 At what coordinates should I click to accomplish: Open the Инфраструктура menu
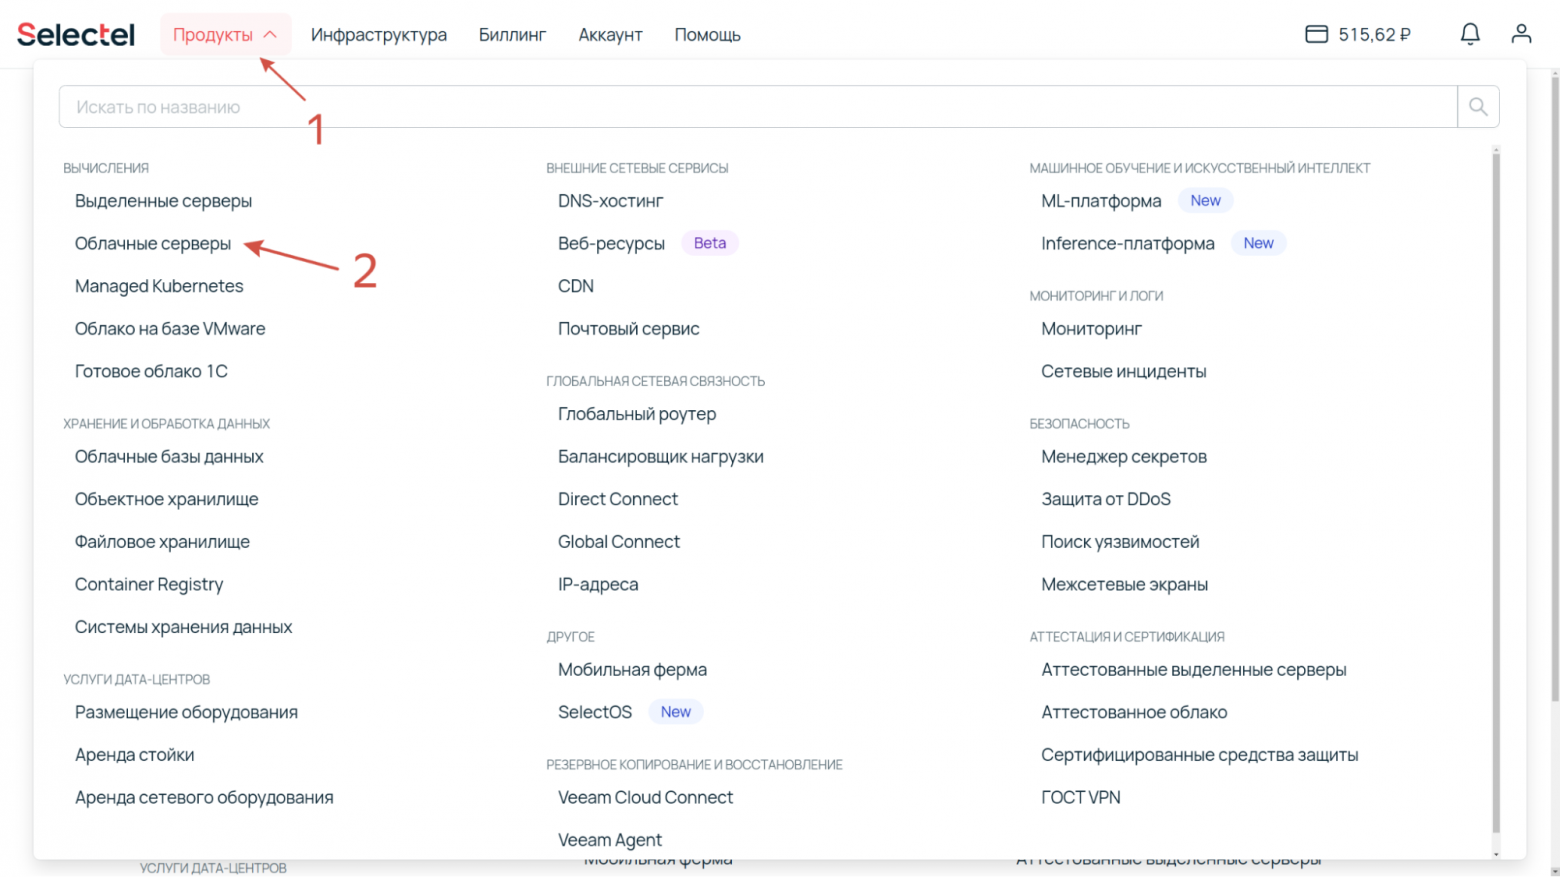click(378, 35)
